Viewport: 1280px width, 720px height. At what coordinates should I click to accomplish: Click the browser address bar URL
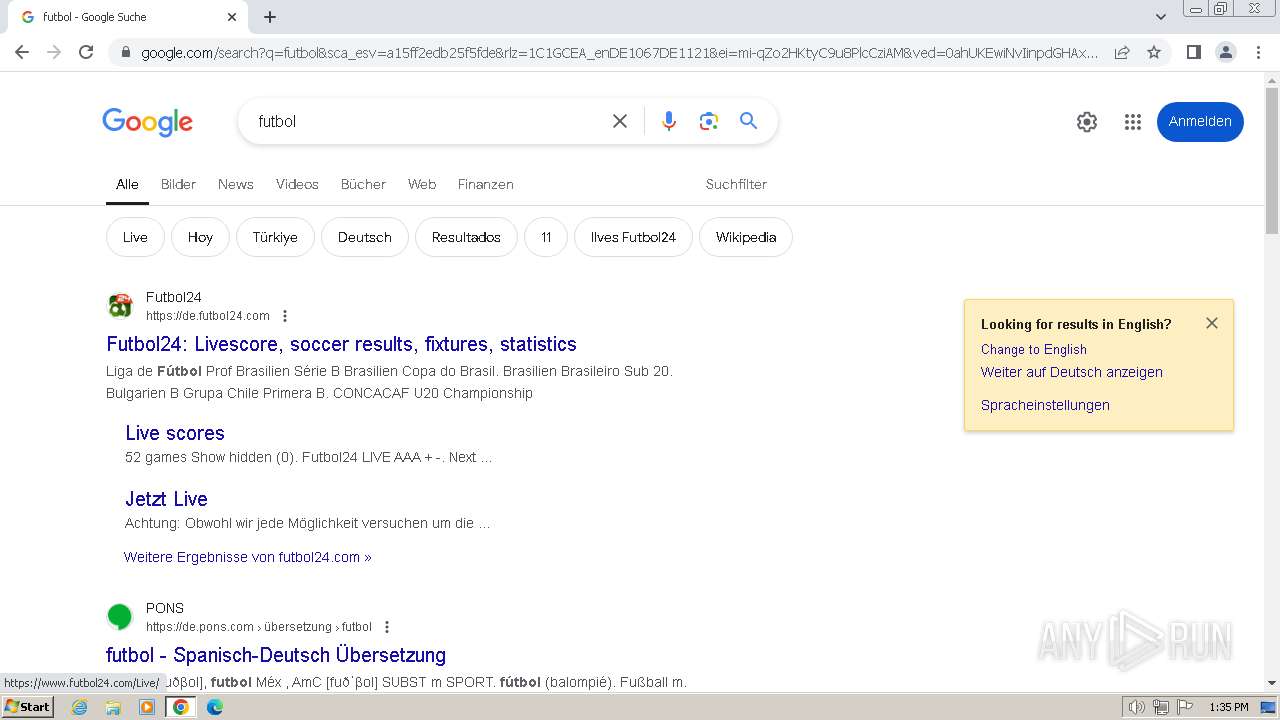620,53
